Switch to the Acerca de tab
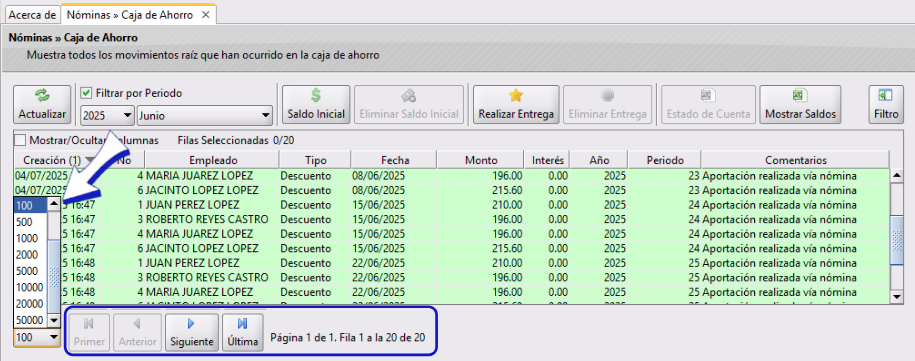915x361 pixels. [x=33, y=15]
